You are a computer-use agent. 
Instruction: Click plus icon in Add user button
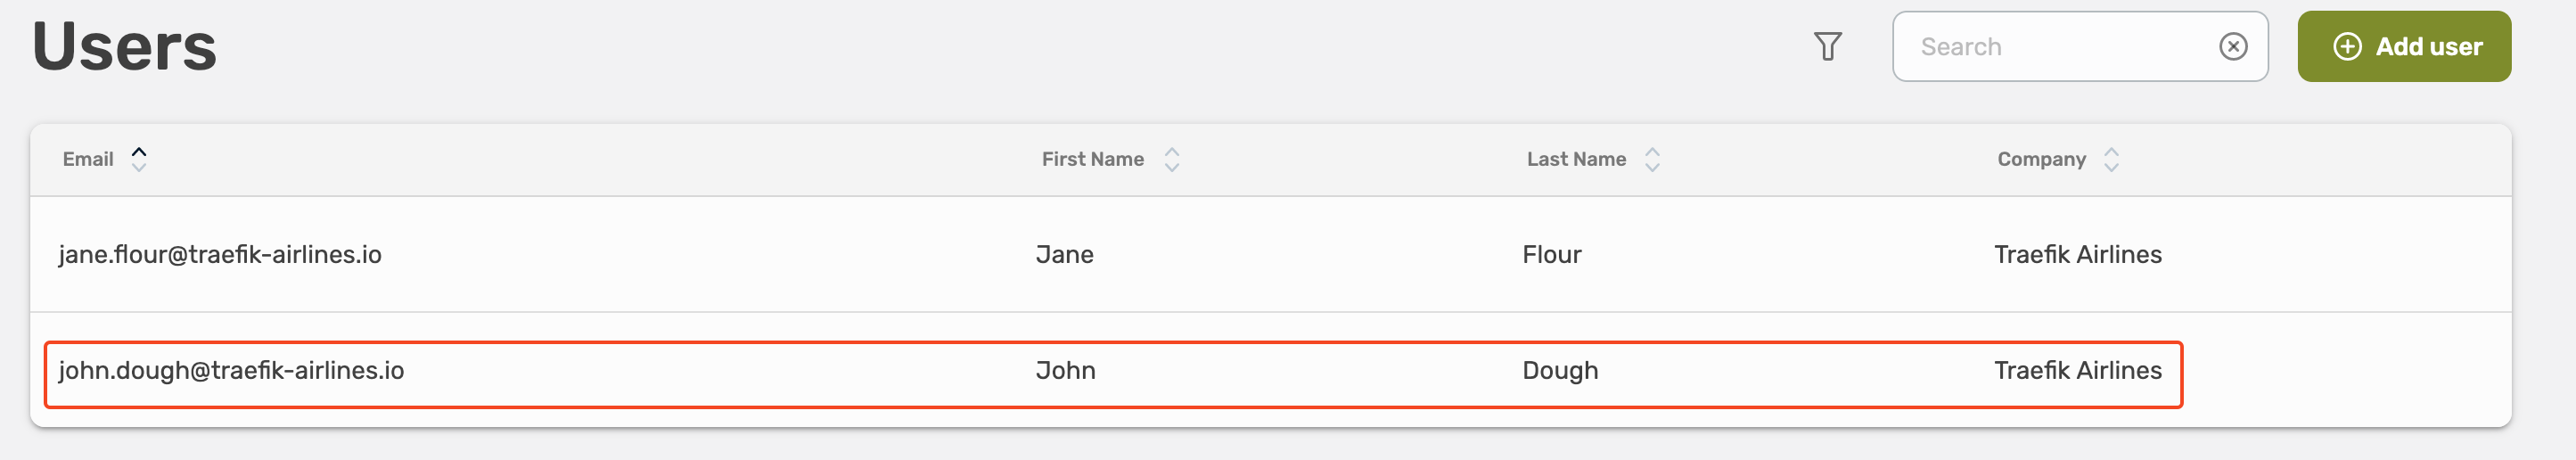[2347, 47]
